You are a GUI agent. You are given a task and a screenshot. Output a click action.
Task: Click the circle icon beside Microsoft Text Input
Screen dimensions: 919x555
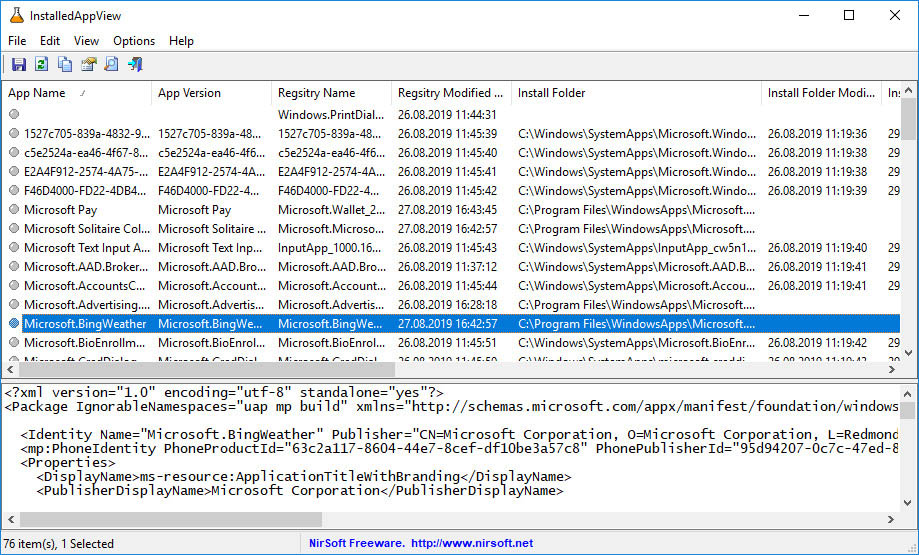pos(14,247)
